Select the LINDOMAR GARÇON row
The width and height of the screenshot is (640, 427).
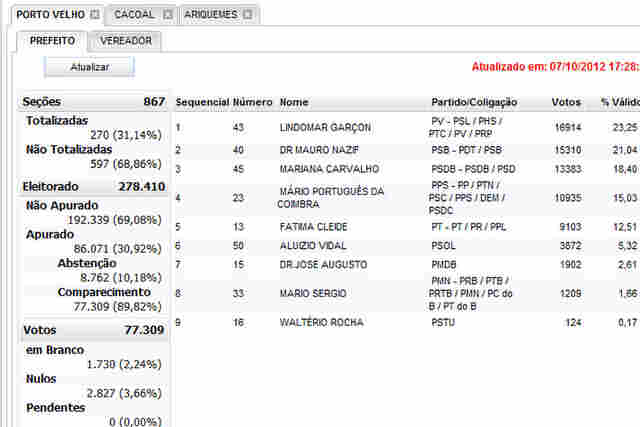(x=325, y=128)
